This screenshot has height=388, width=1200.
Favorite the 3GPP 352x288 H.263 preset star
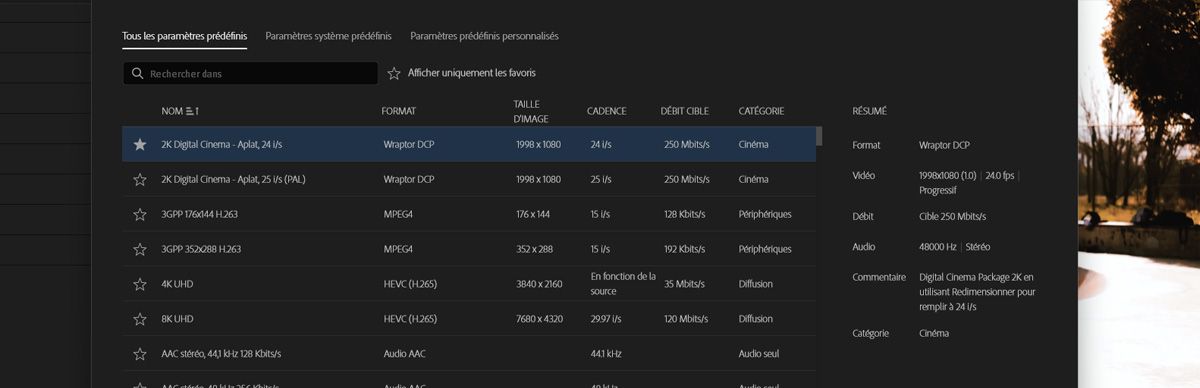pyautogui.click(x=140, y=249)
